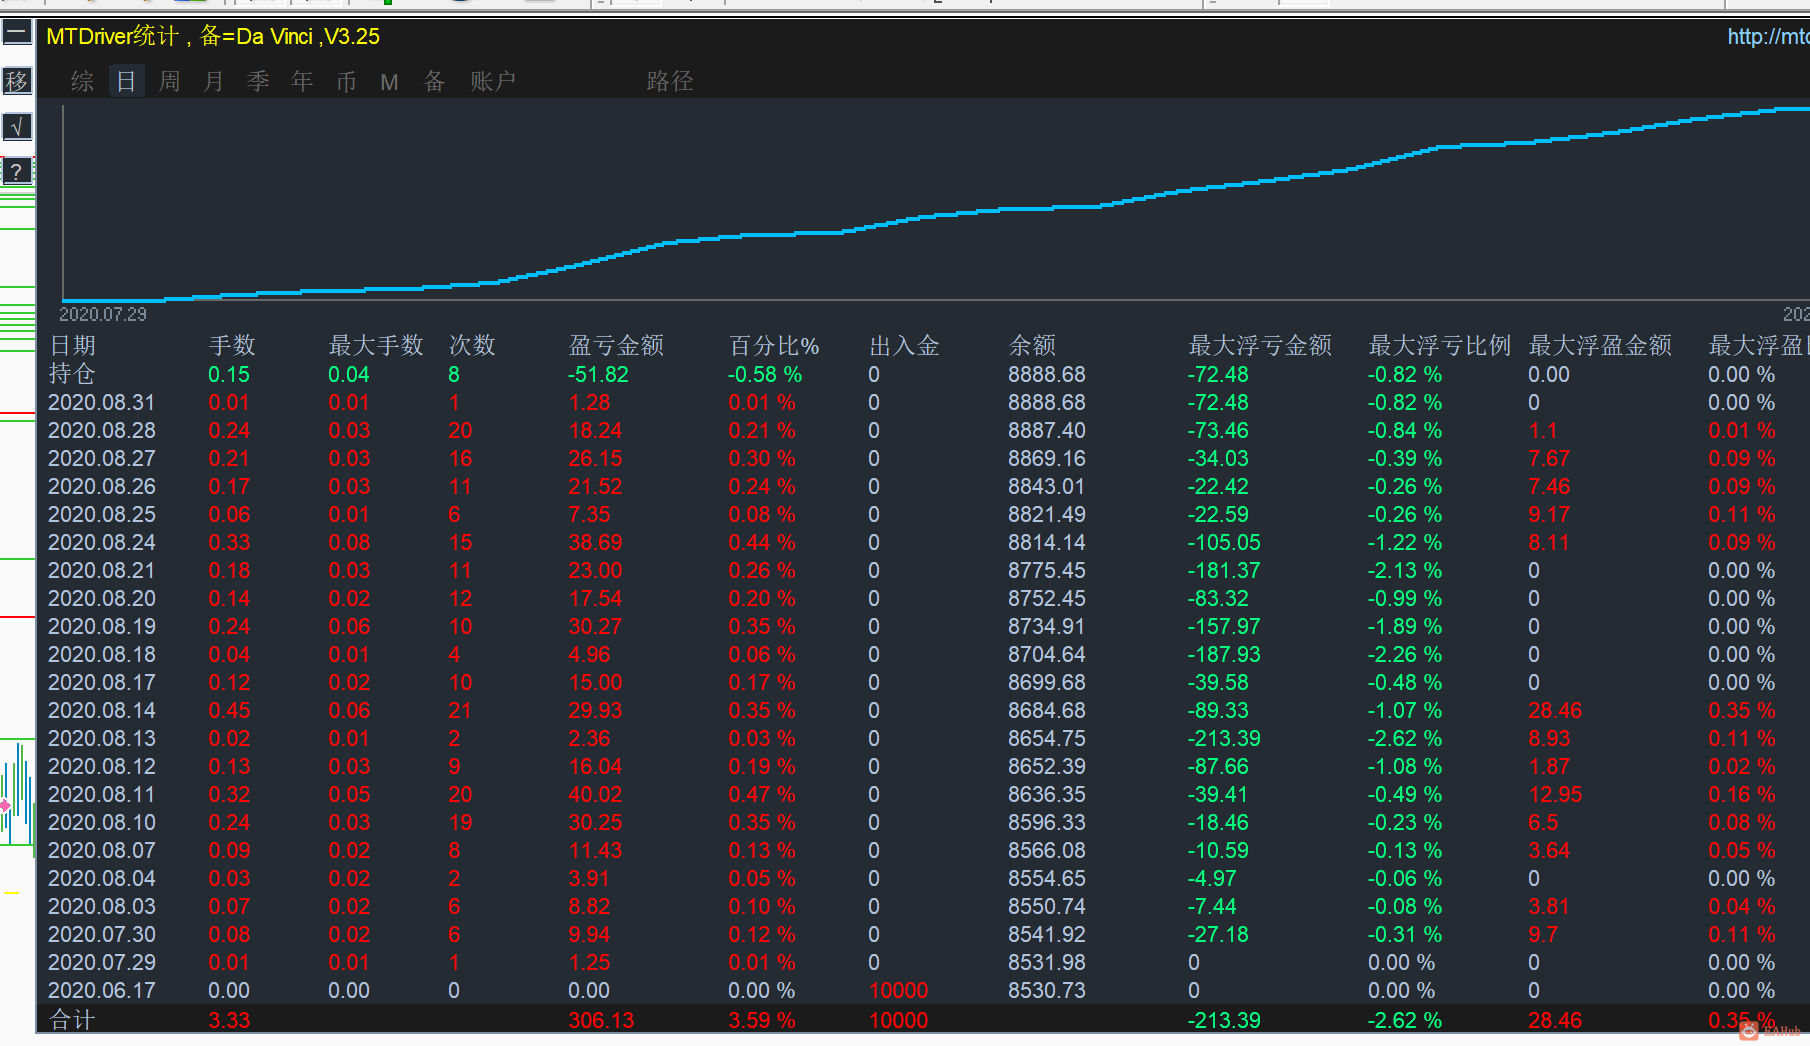Click the 百分比% column header
Screen dimensions: 1810x1046
[774, 346]
